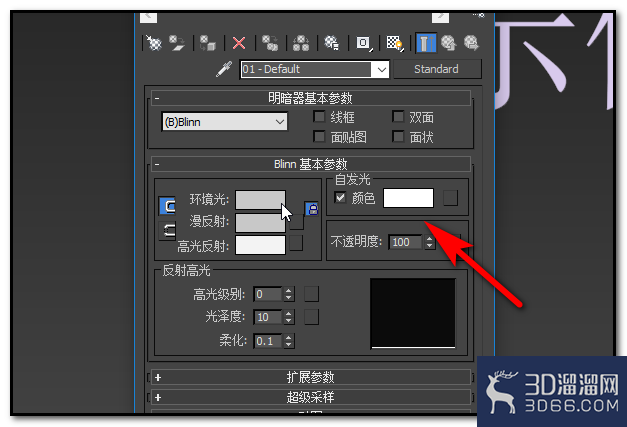Viewport: 627px width, 427px height.
Task: Open the 01 - Default material name dropdown
Action: tap(381, 70)
